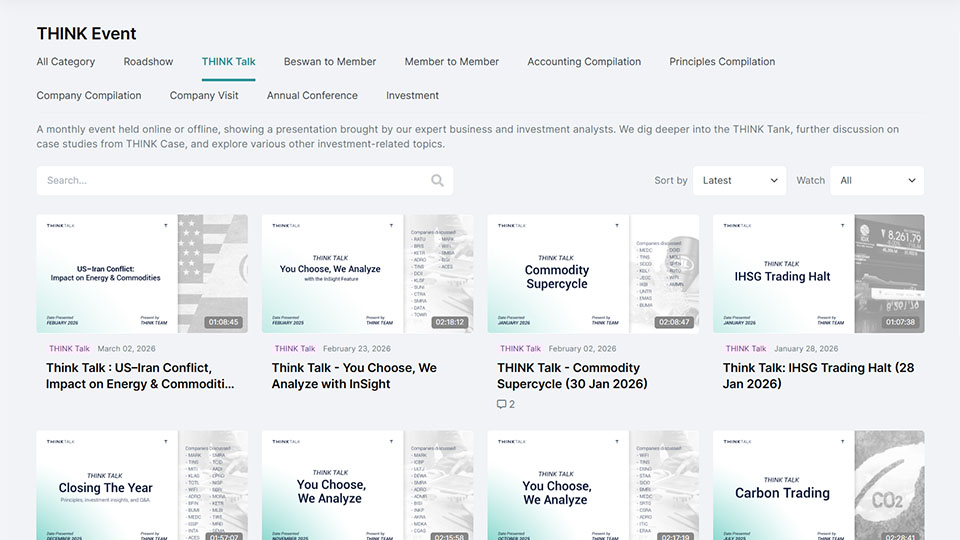The image size is (960, 540).
Task: Click Think Talk: IHSG Trading Halt title
Action: pos(806,375)
